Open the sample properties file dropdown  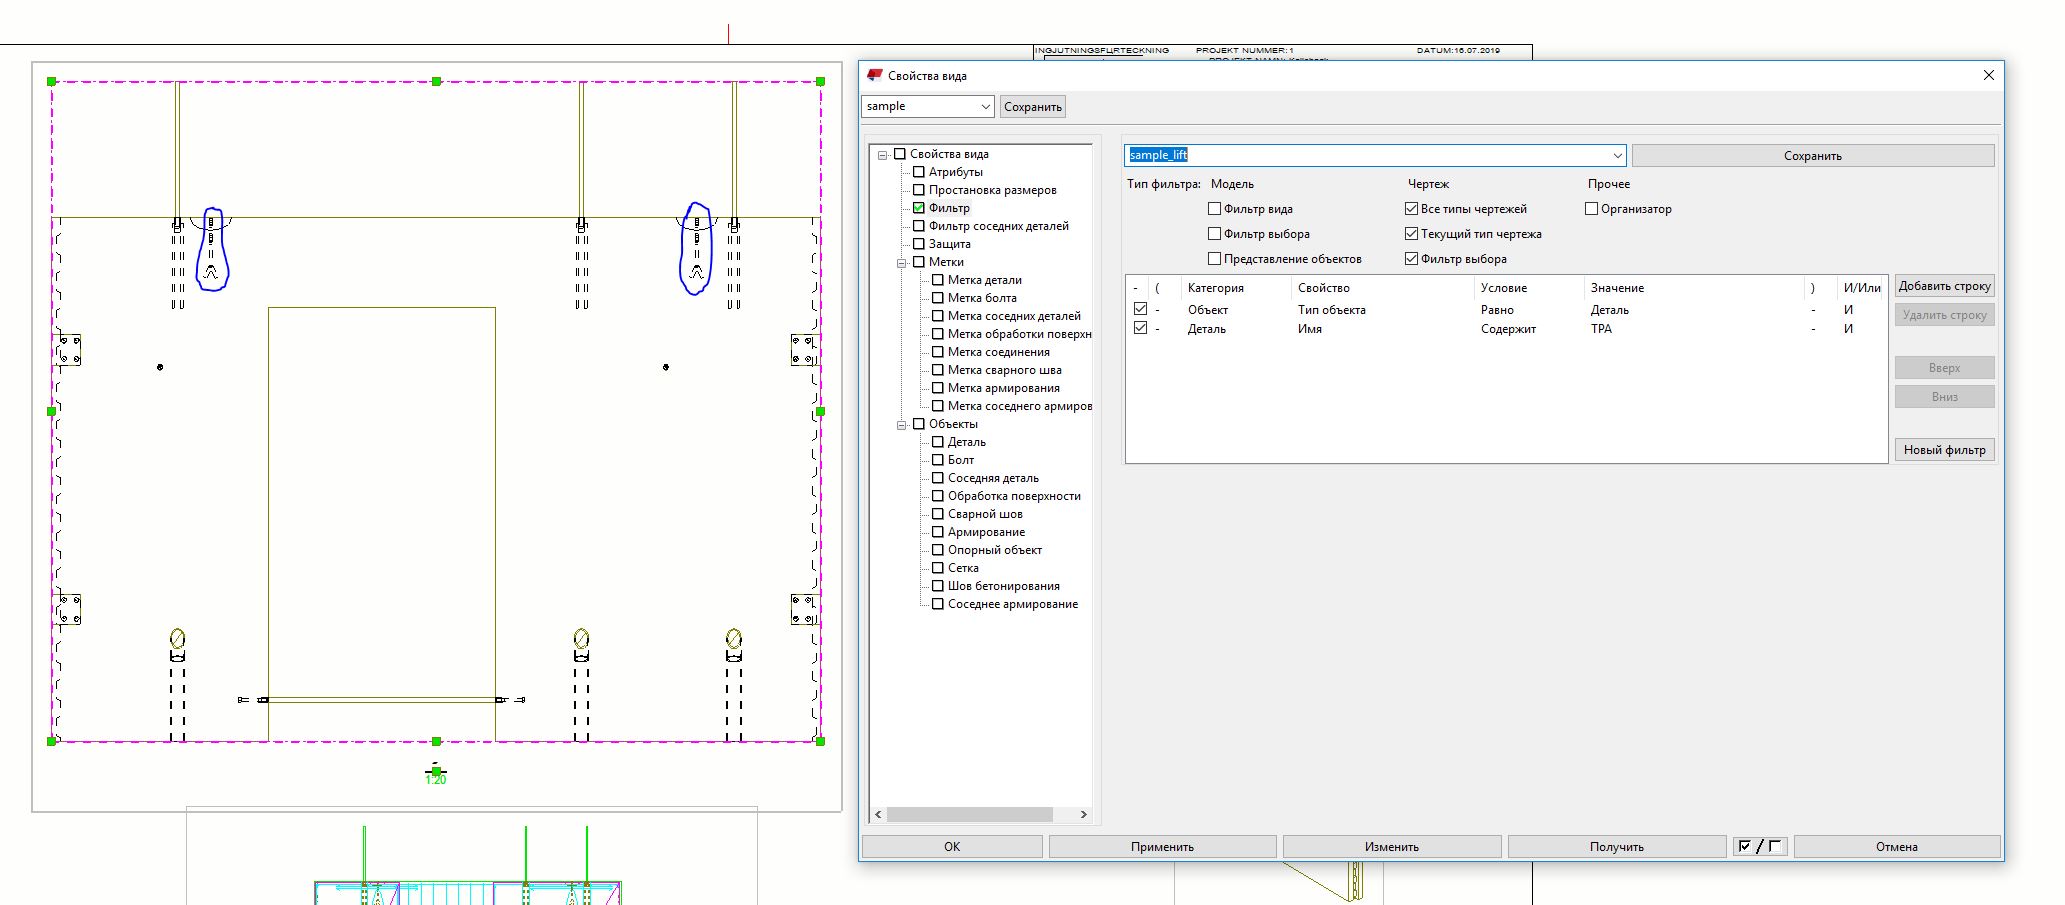point(985,107)
